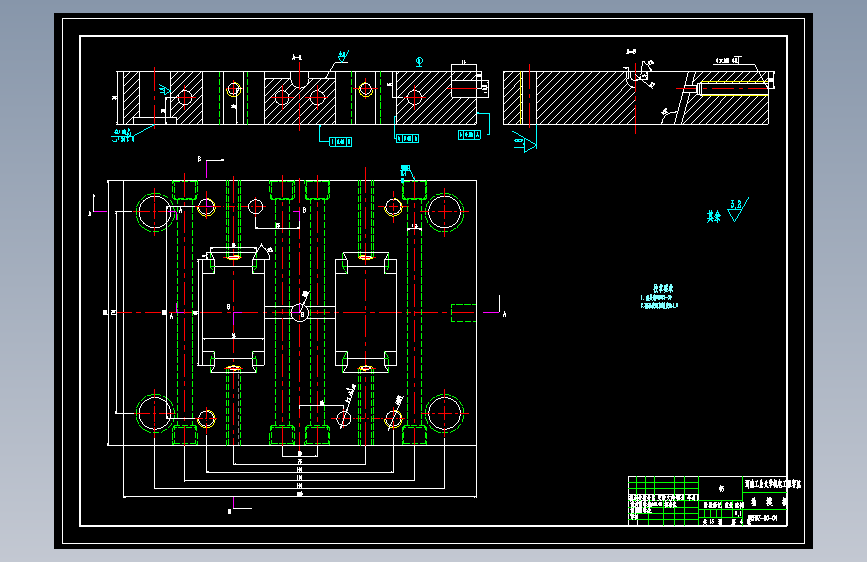This screenshot has height=562, width=867.
Task: Pick the top-left guide hole circle in plan view
Action: click(x=155, y=211)
